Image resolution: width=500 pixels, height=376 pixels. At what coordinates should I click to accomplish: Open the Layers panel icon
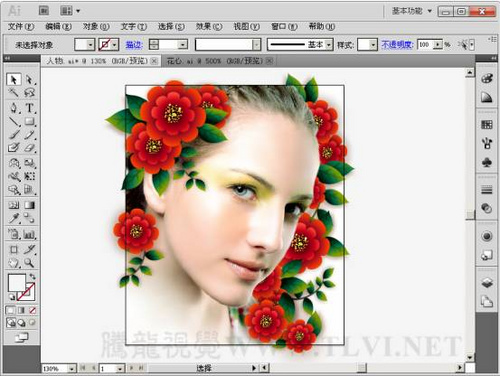point(487,283)
